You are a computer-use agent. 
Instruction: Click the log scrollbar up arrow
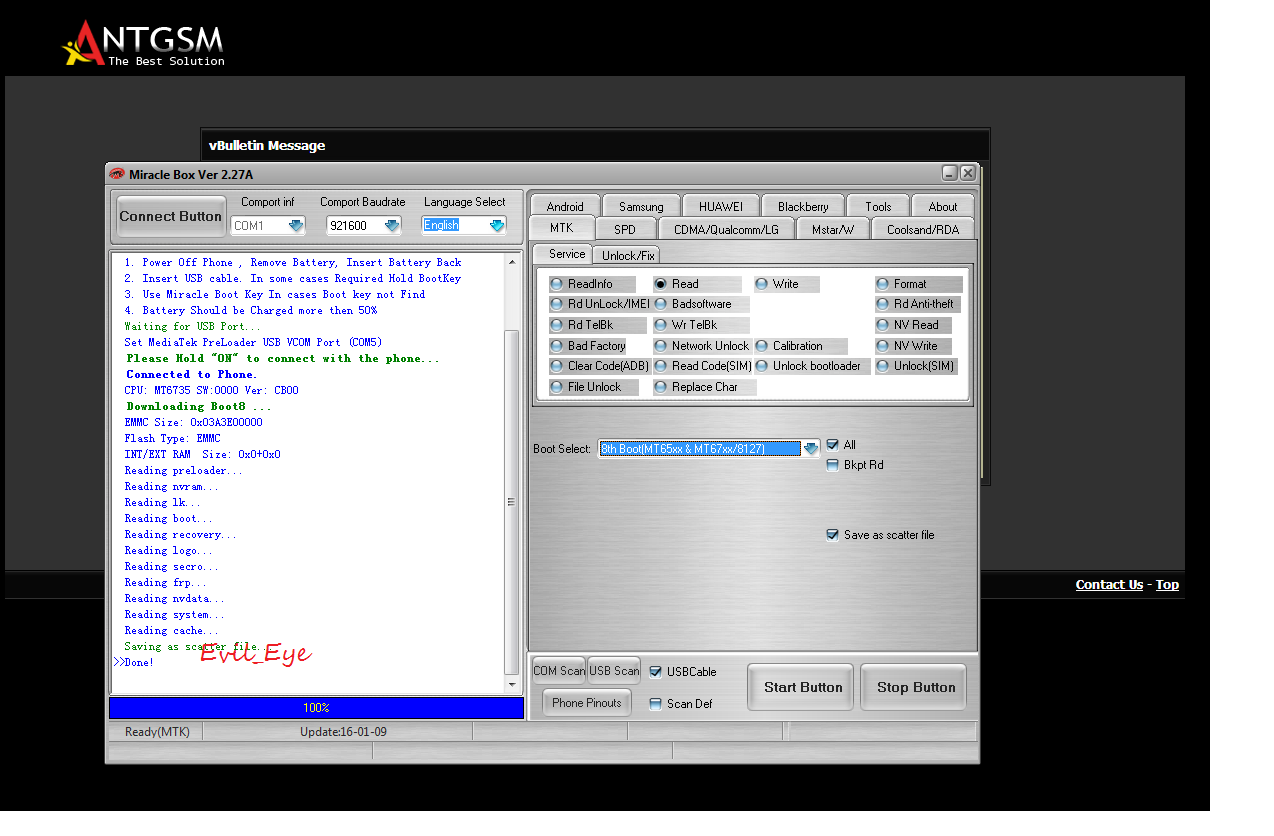pos(513,262)
